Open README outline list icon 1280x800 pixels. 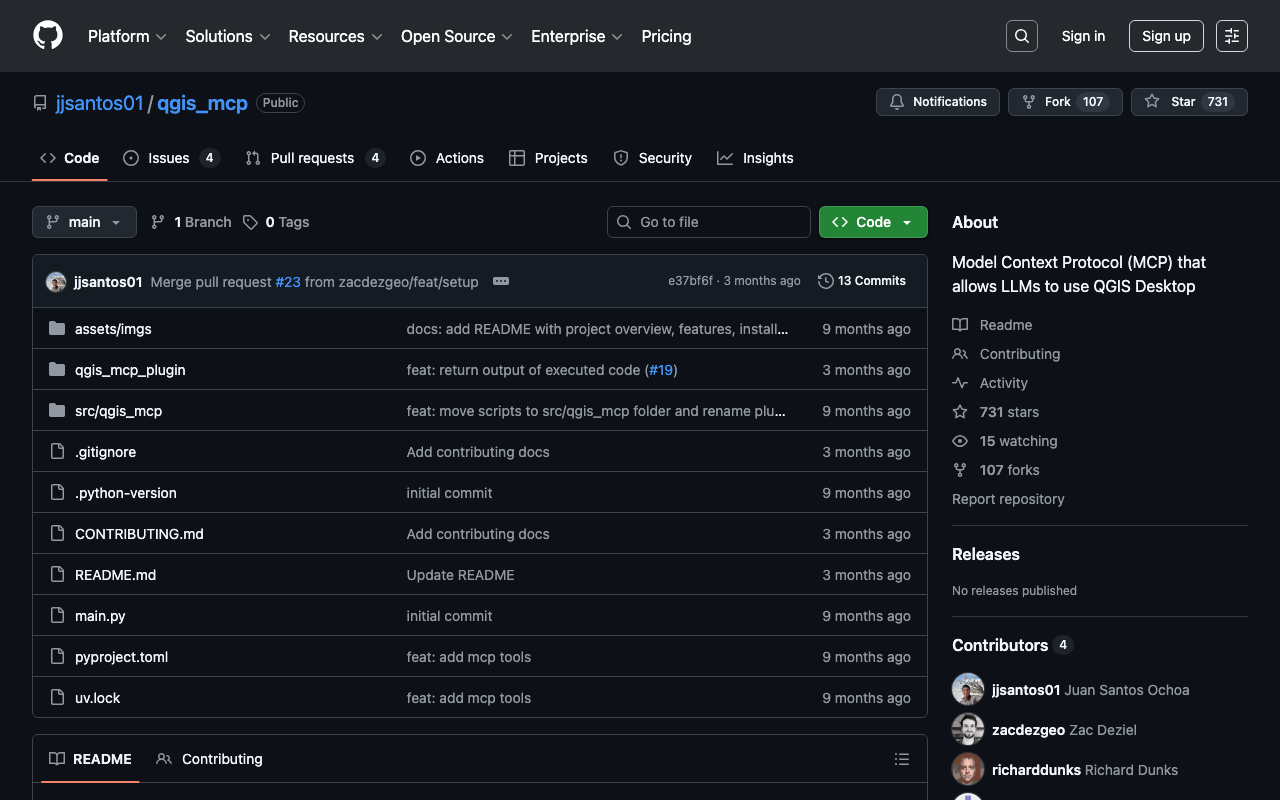(901, 760)
